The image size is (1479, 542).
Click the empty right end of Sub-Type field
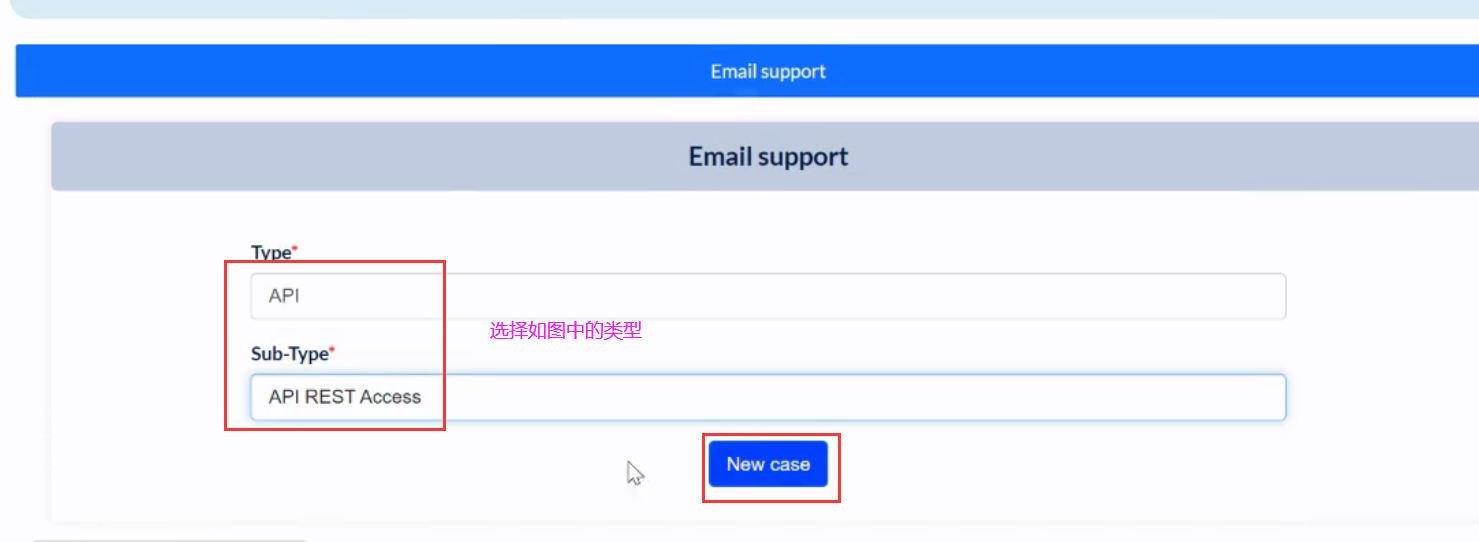point(1200,397)
